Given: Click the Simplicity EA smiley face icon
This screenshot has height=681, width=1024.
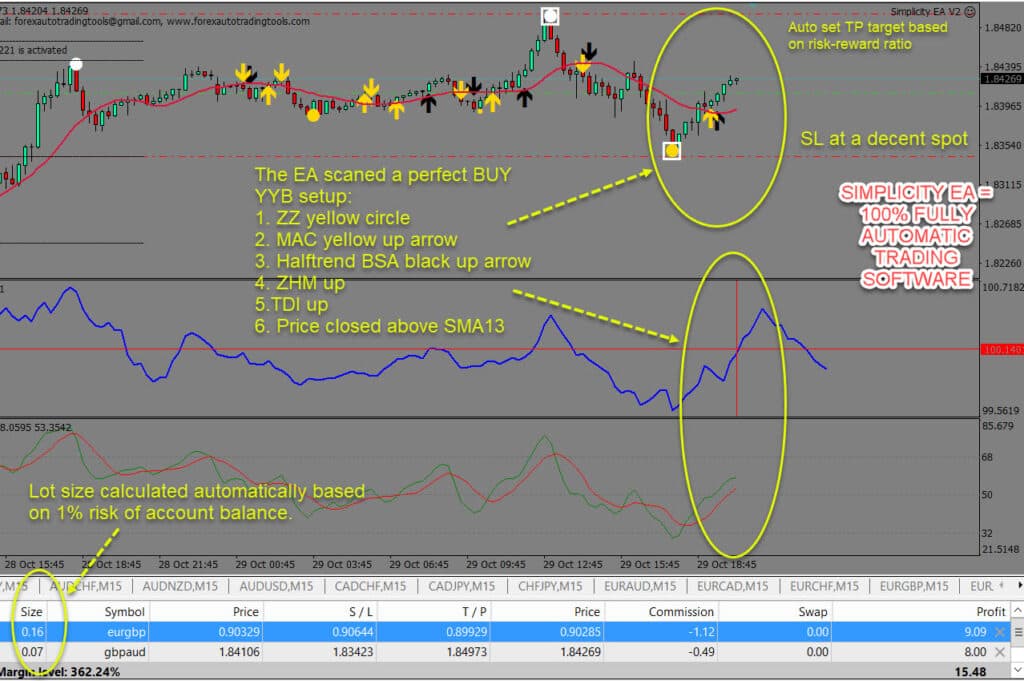Looking at the screenshot, I should 970,12.
